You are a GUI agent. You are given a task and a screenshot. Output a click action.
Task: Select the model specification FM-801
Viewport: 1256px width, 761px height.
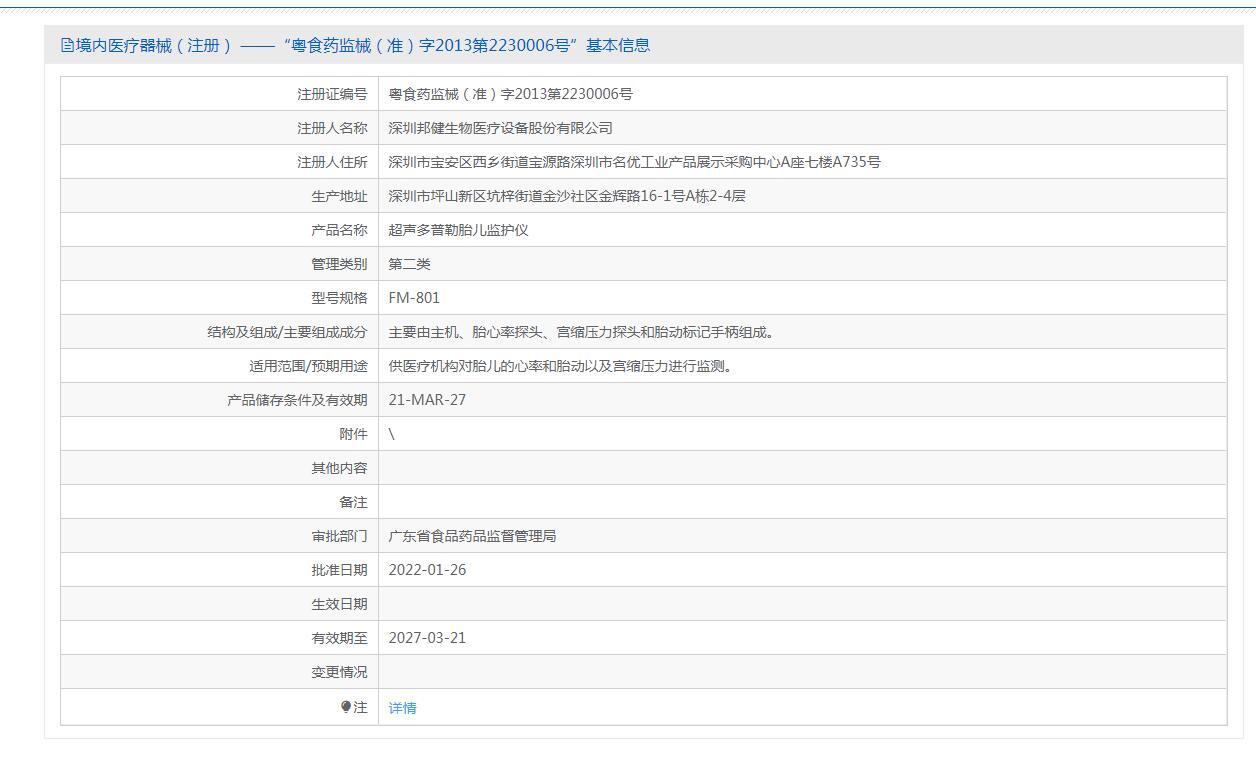click(x=414, y=298)
